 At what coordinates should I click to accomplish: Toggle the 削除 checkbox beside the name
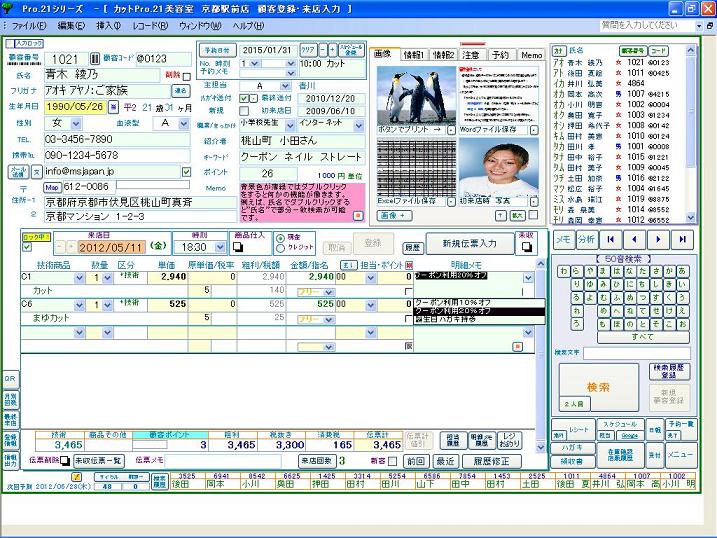tap(187, 76)
